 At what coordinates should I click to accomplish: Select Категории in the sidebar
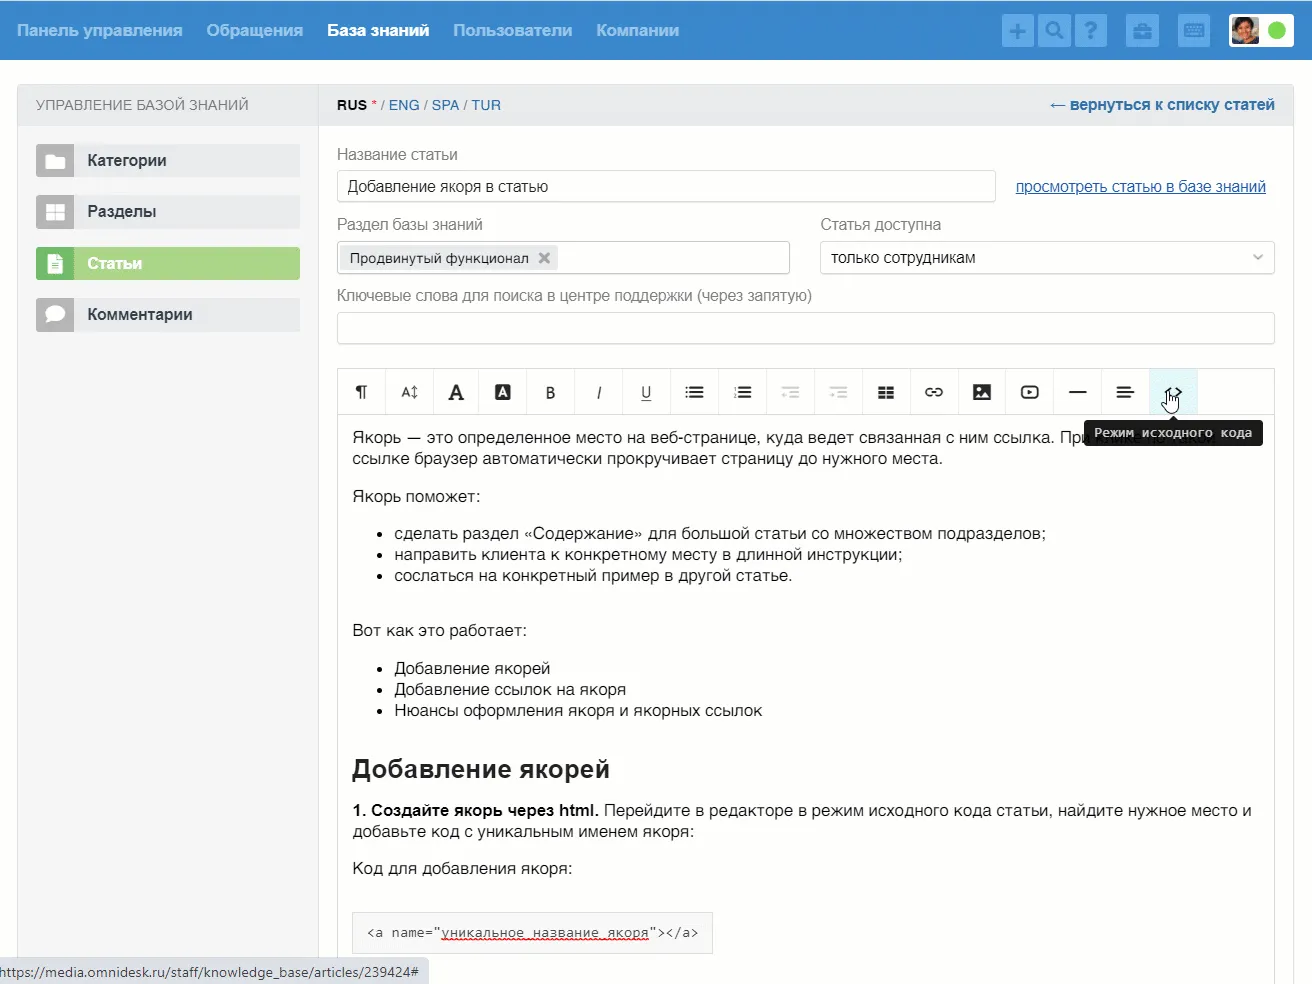168,160
